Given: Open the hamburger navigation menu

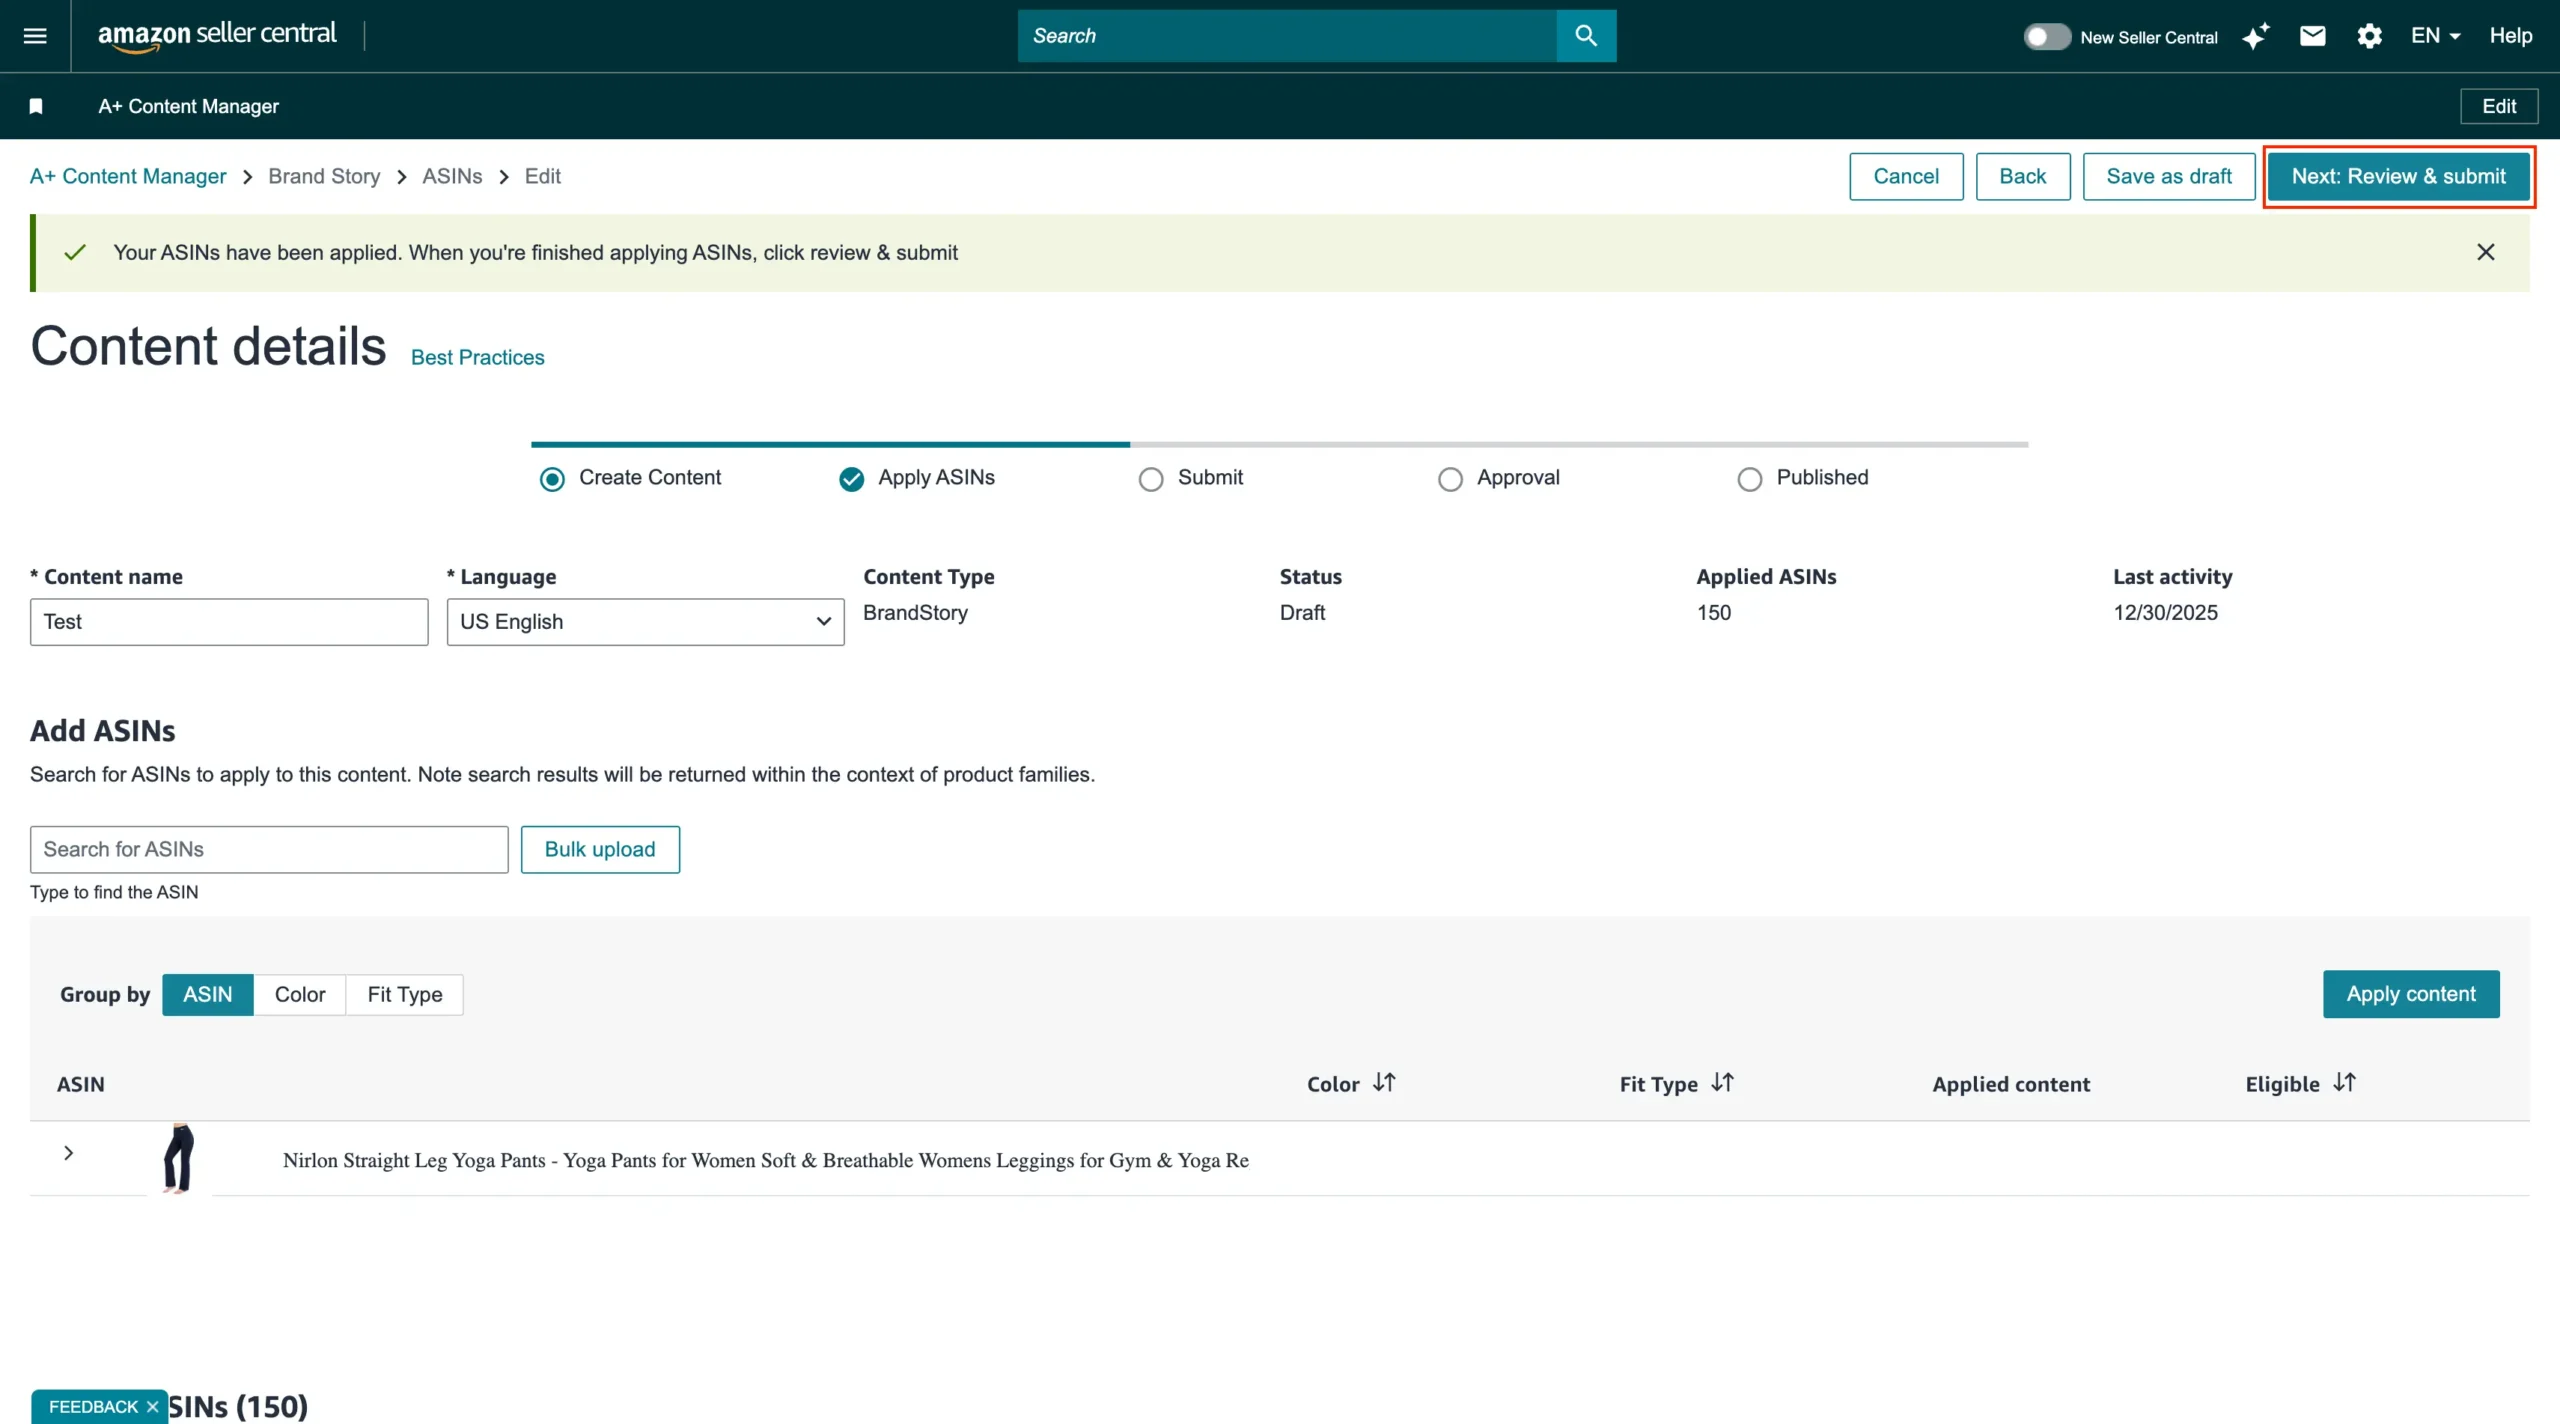Looking at the screenshot, I should [35, 36].
